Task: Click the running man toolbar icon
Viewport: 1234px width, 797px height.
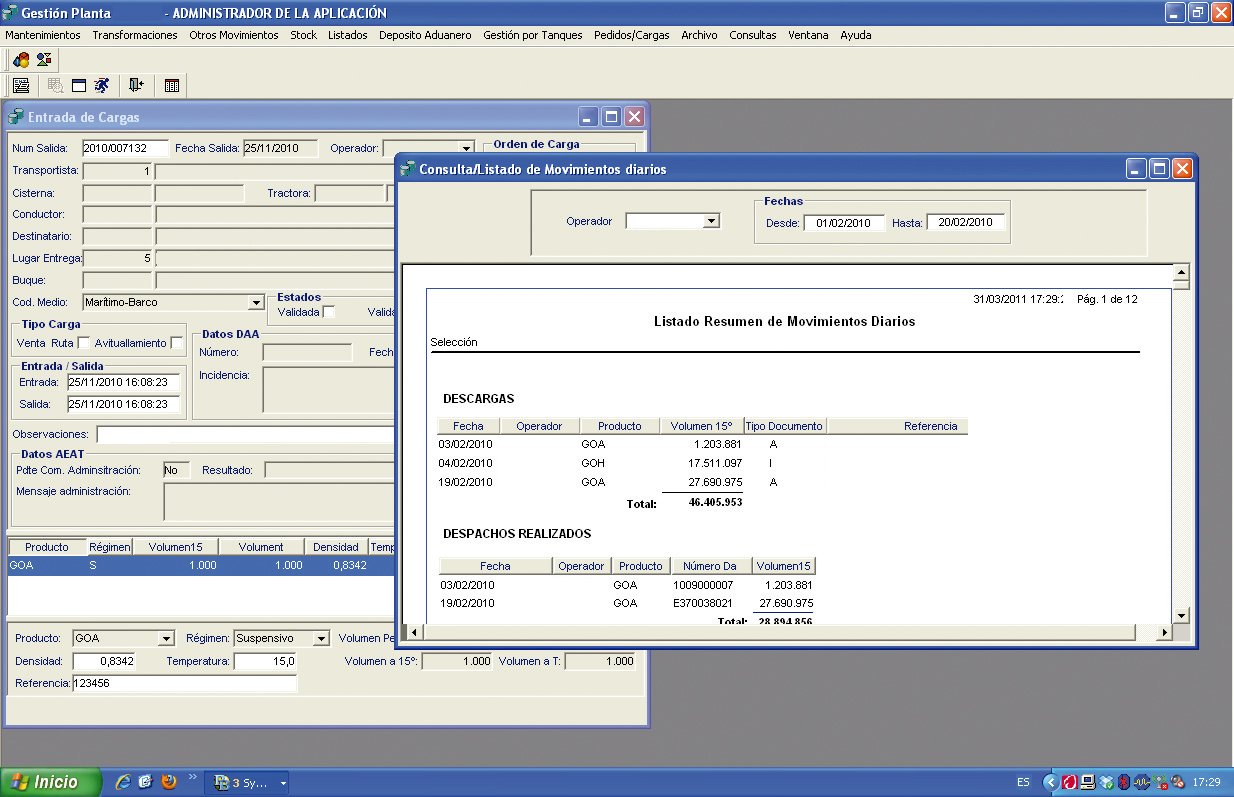Action: coord(102,86)
